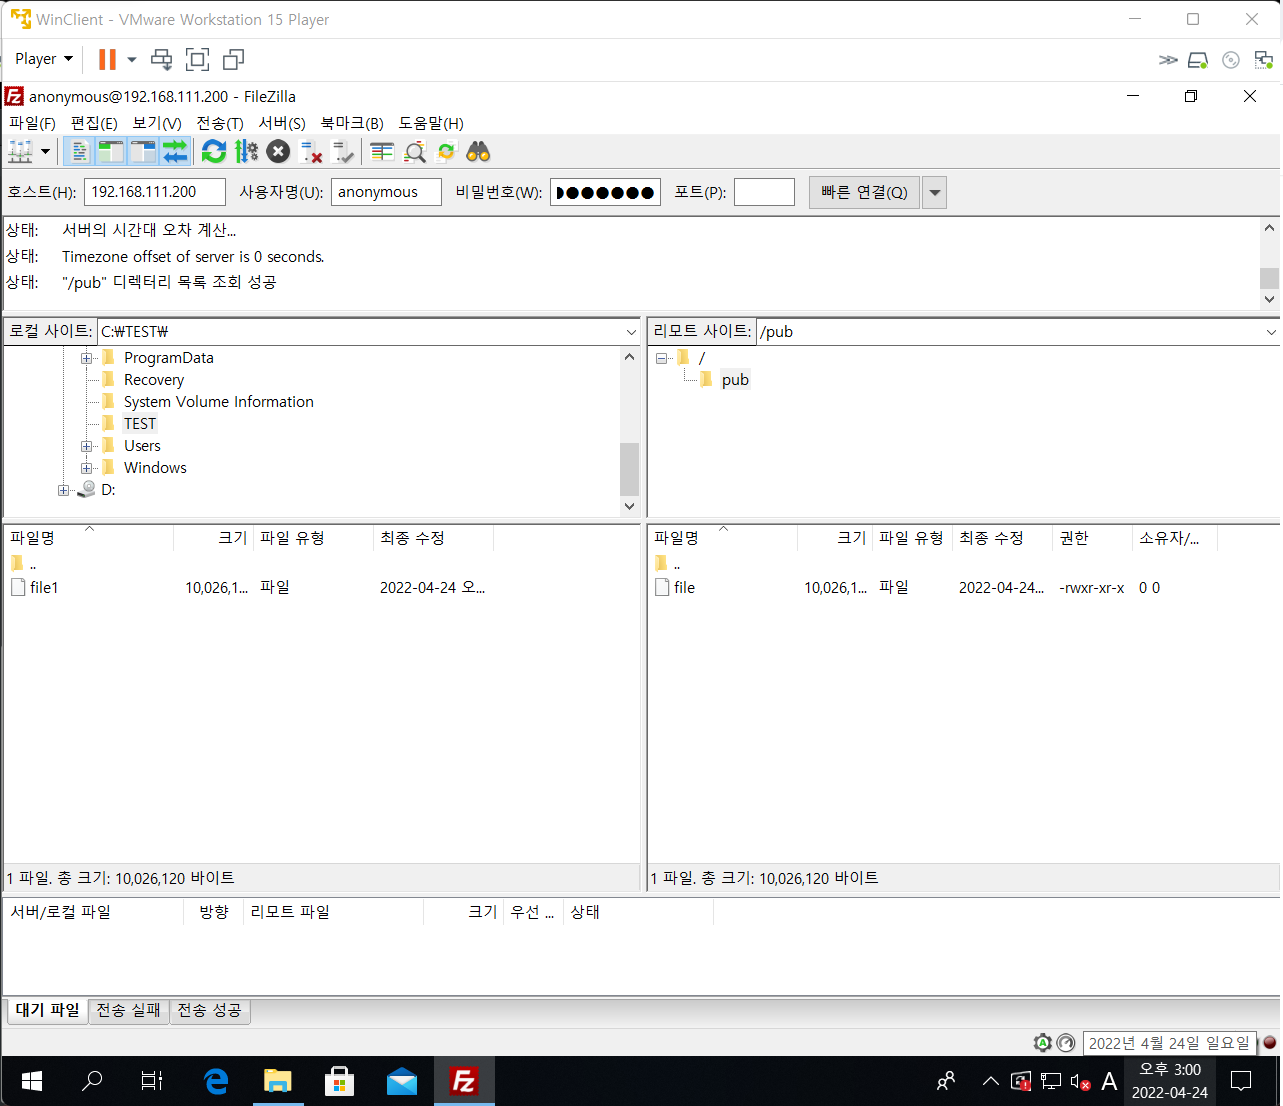Pause the VMware virtual machine
This screenshot has width=1283, height=1106.
pos(107,60)
